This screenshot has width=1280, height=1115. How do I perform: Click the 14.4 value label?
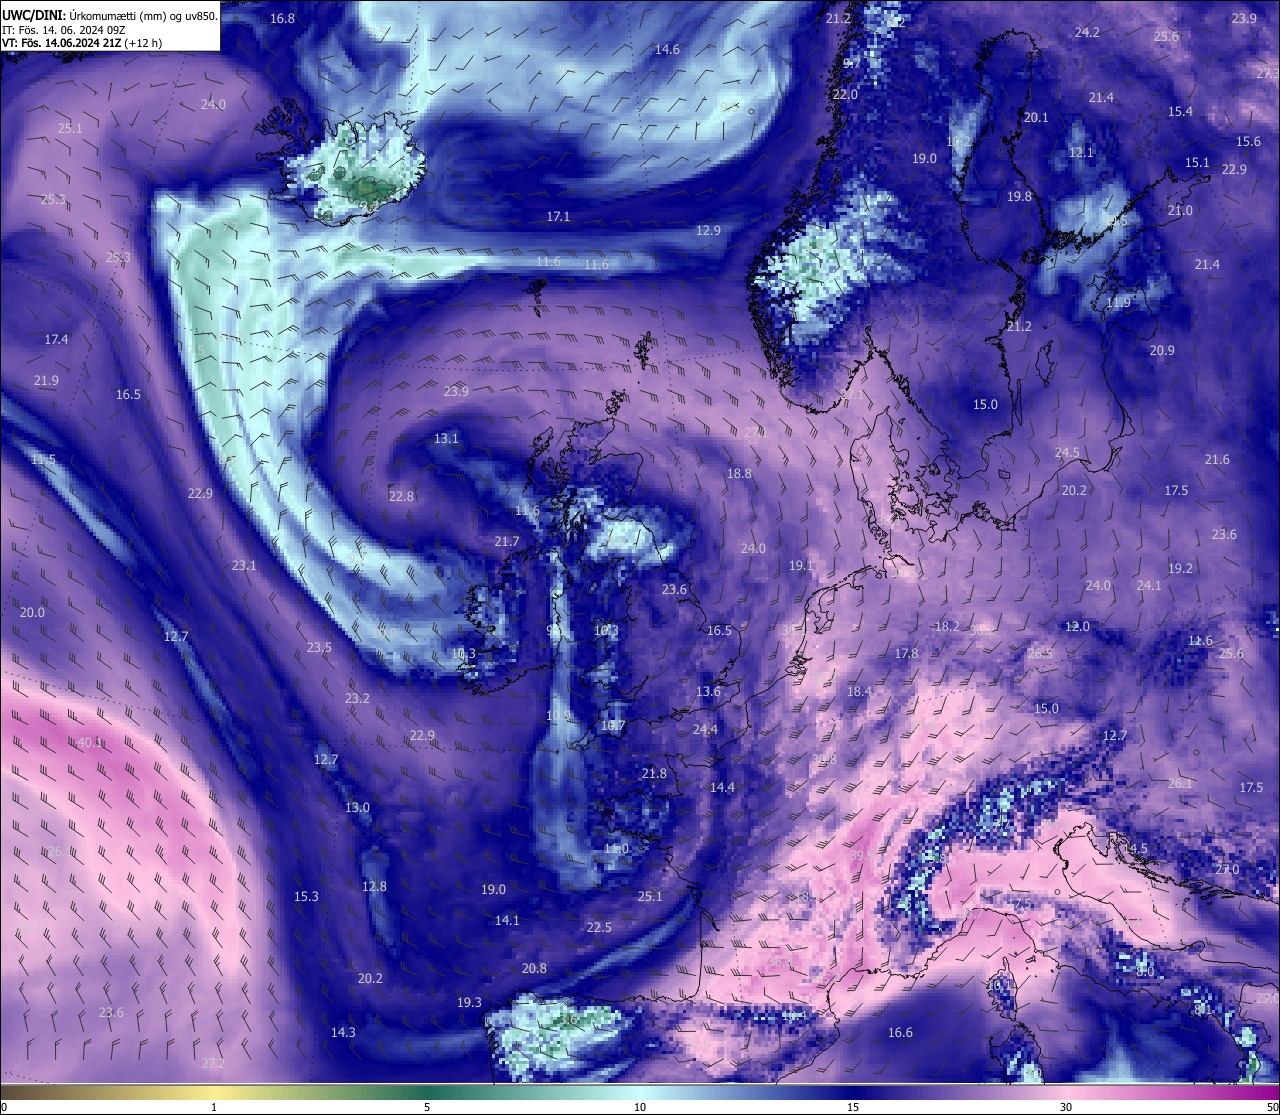tap(722, 787)
